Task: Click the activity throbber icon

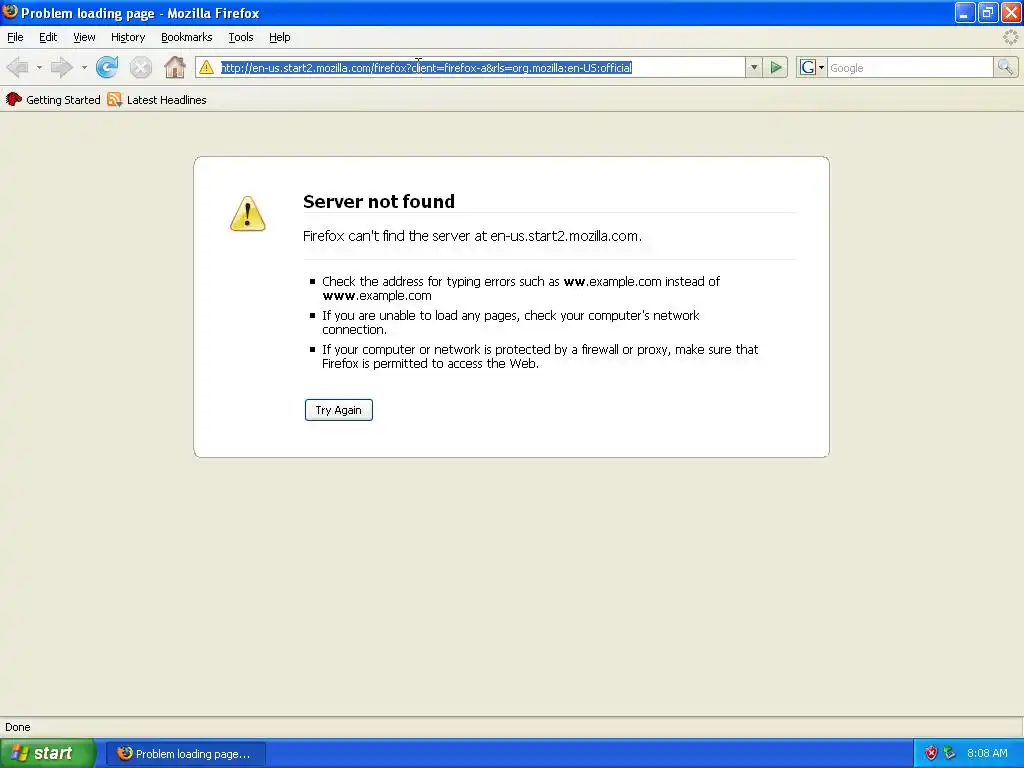Action: [1010, 37]
